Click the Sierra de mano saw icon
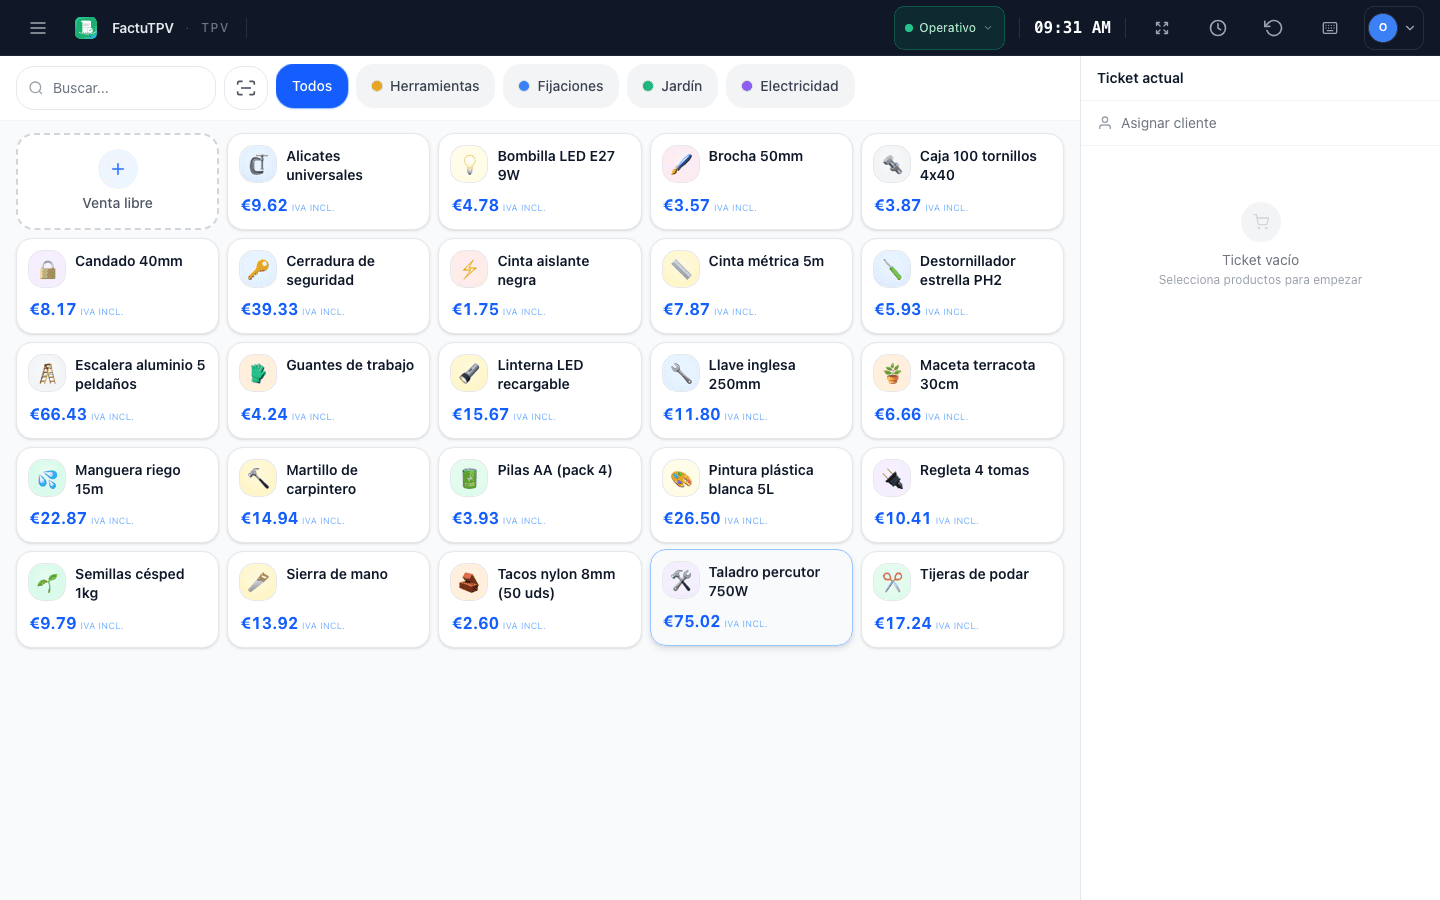 258,583
